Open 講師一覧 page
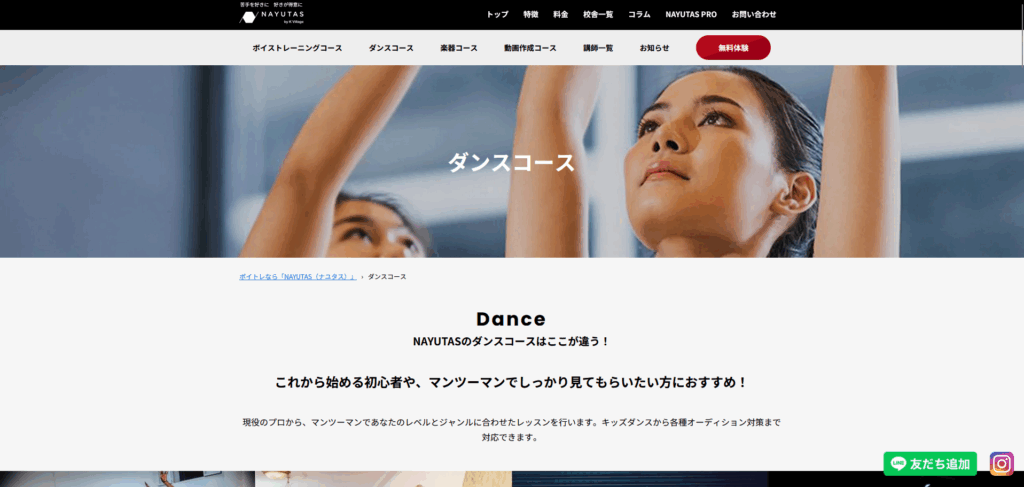1024x487 pixels. point(598,48)
